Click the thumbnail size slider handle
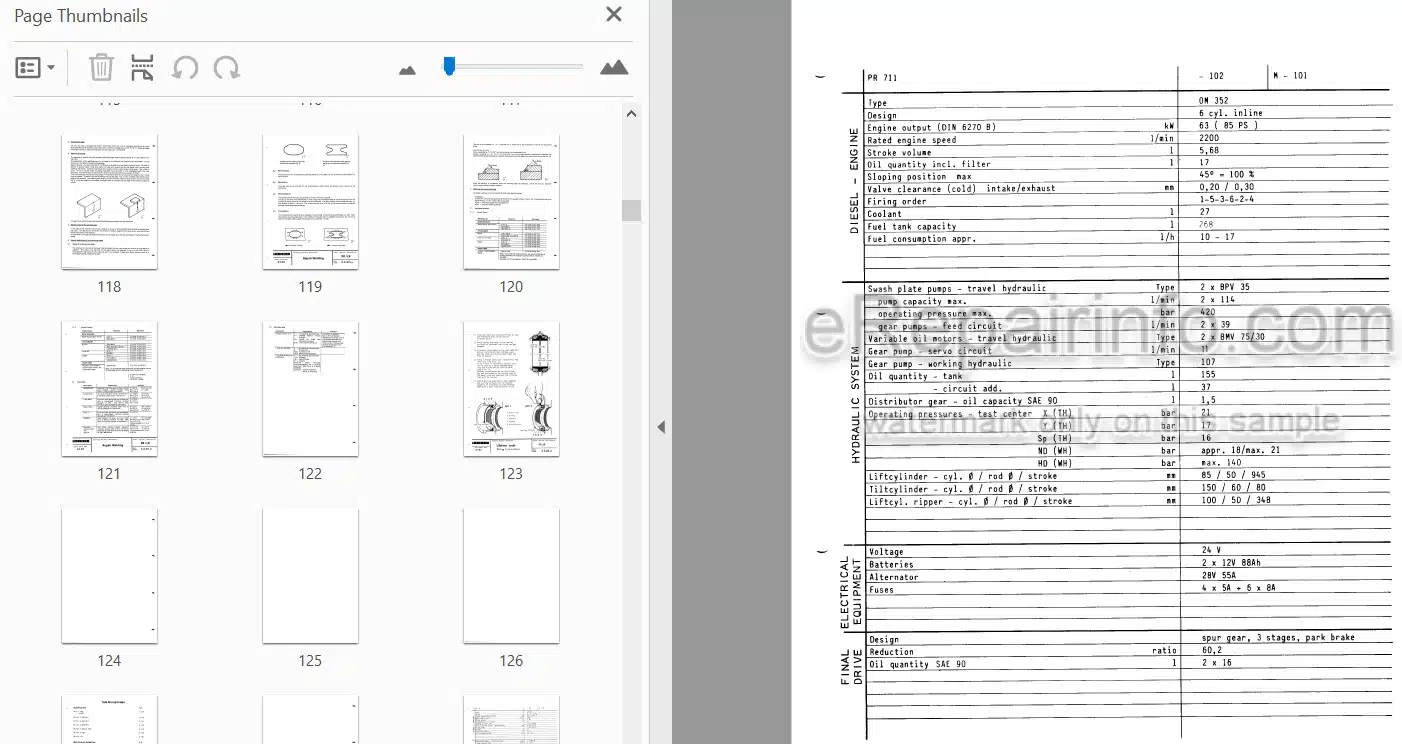 449,66
